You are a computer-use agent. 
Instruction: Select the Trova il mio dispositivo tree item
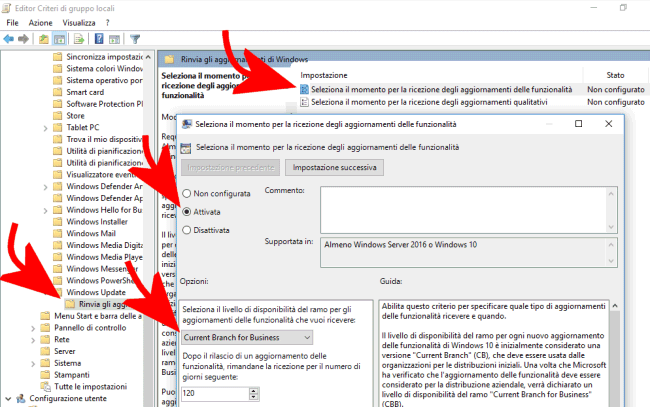point(104,139)
